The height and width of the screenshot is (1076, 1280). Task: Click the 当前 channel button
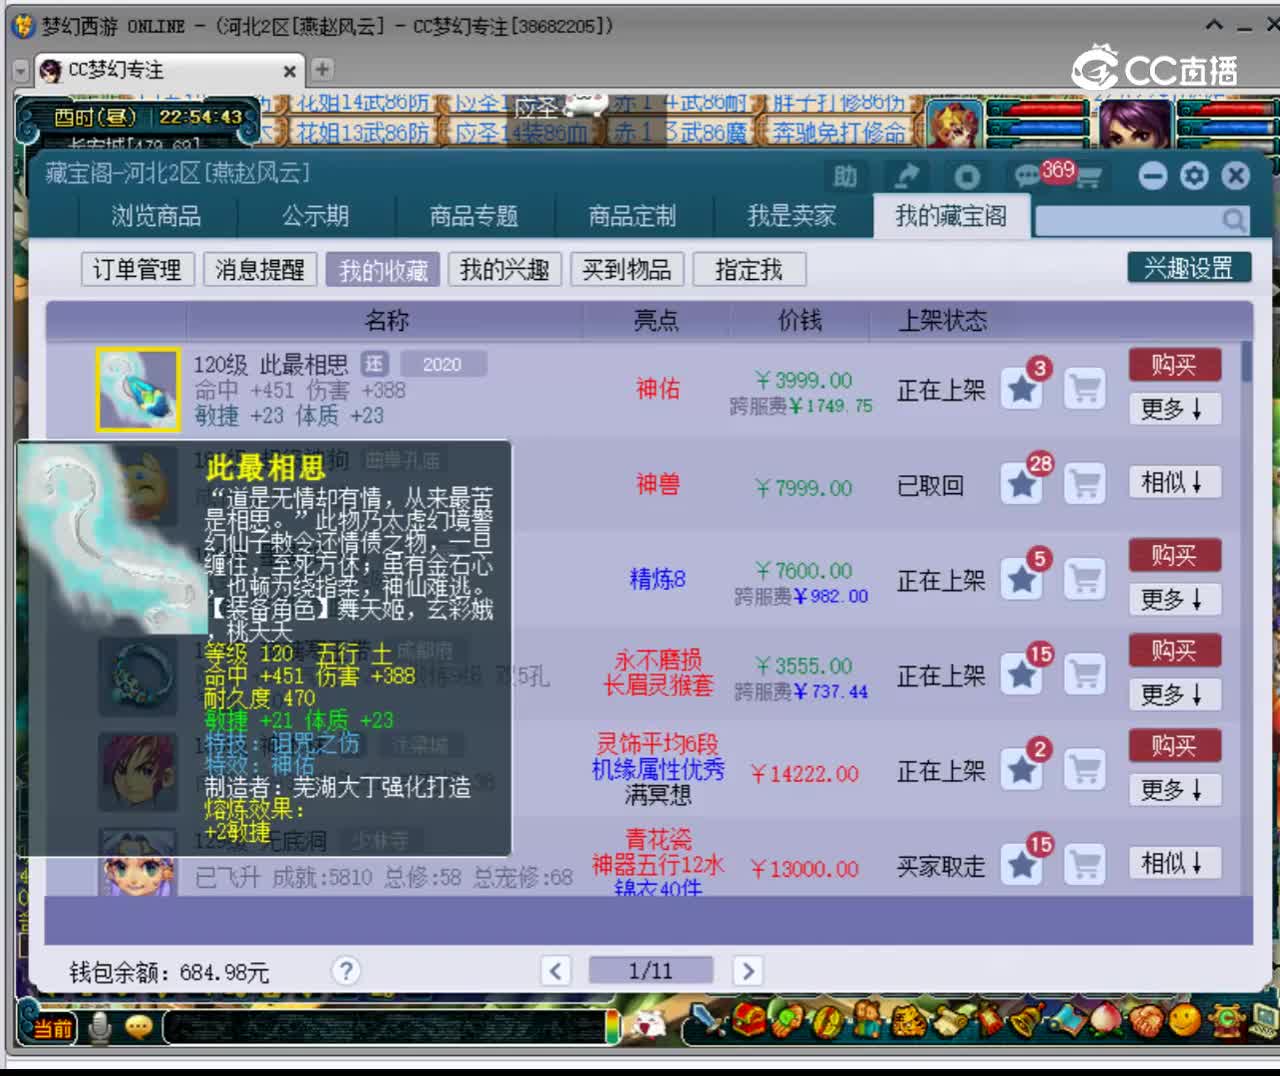[54, 1029]
